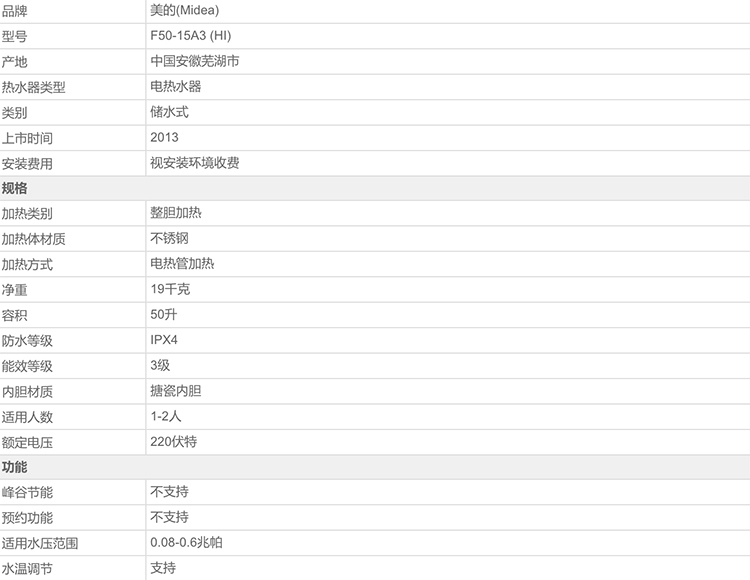This screenshot has height=580, width=750.
Task: Click the 规格 section header
Action: point(15,188)
